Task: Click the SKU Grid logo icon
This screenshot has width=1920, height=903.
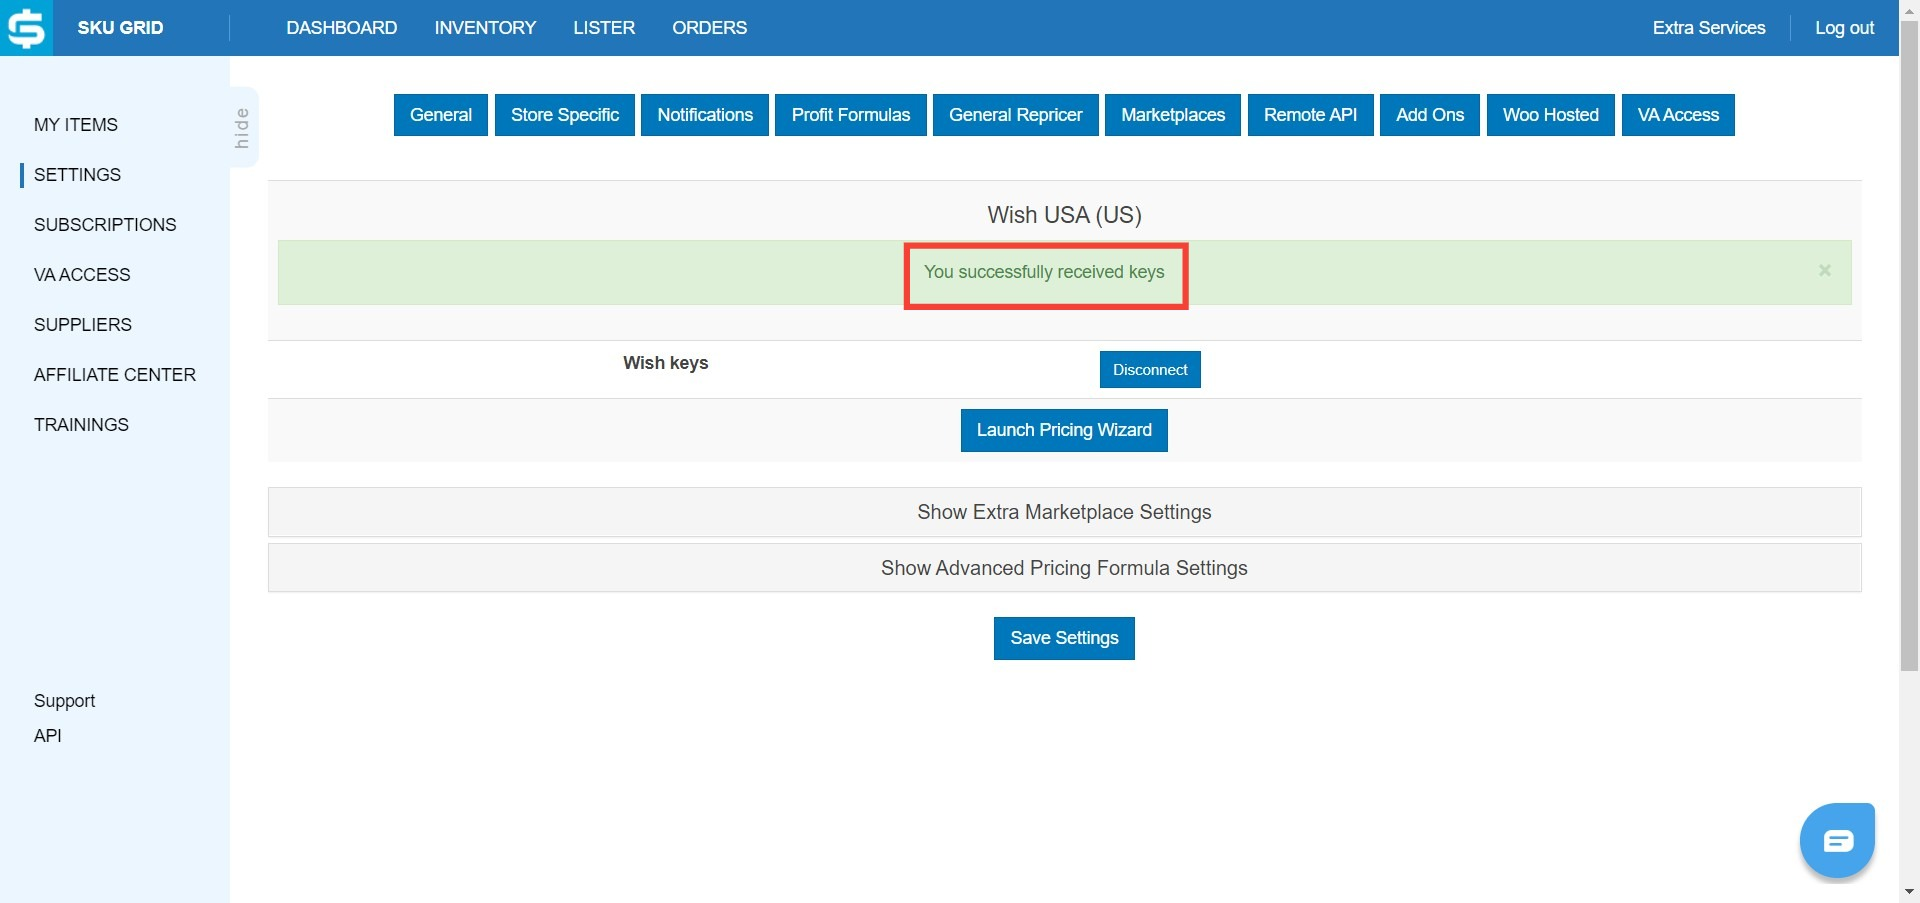Action: 26,28
